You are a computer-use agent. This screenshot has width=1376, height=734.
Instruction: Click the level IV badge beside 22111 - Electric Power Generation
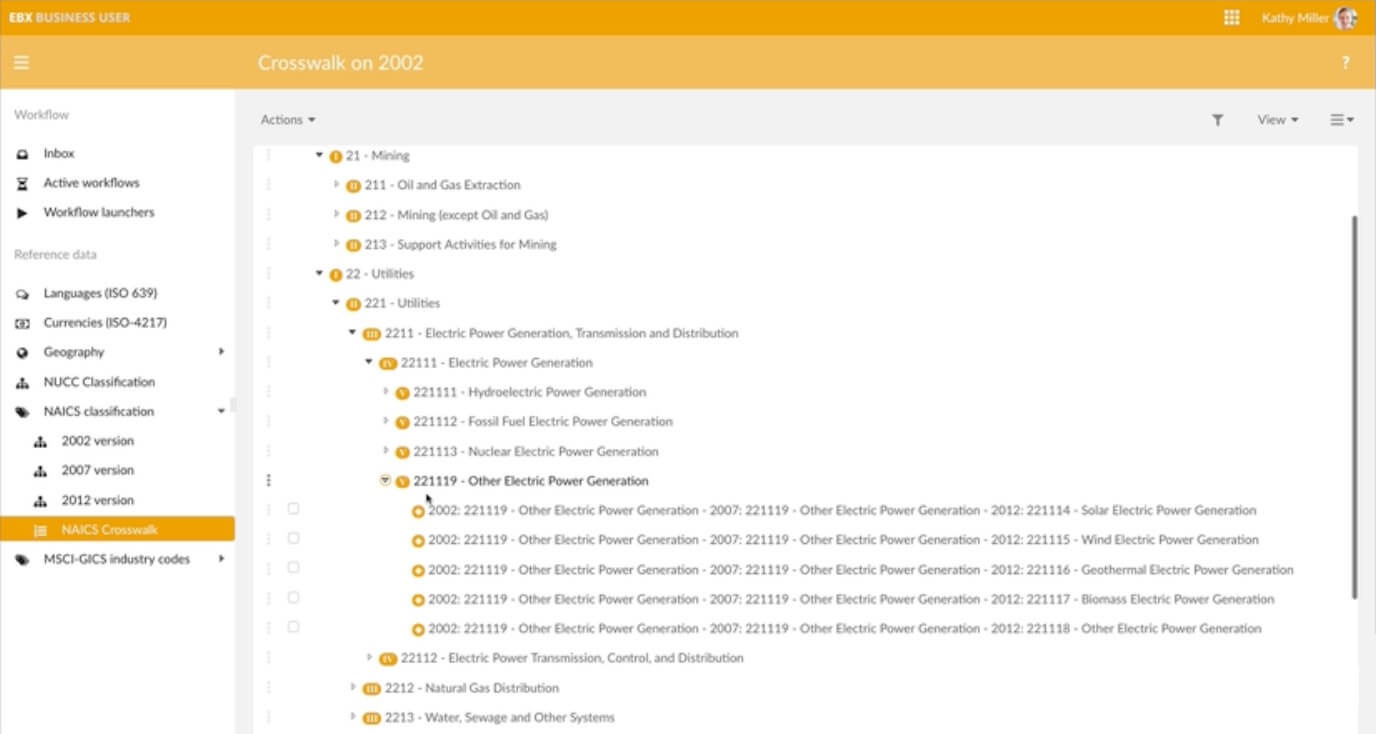[388, 364]
